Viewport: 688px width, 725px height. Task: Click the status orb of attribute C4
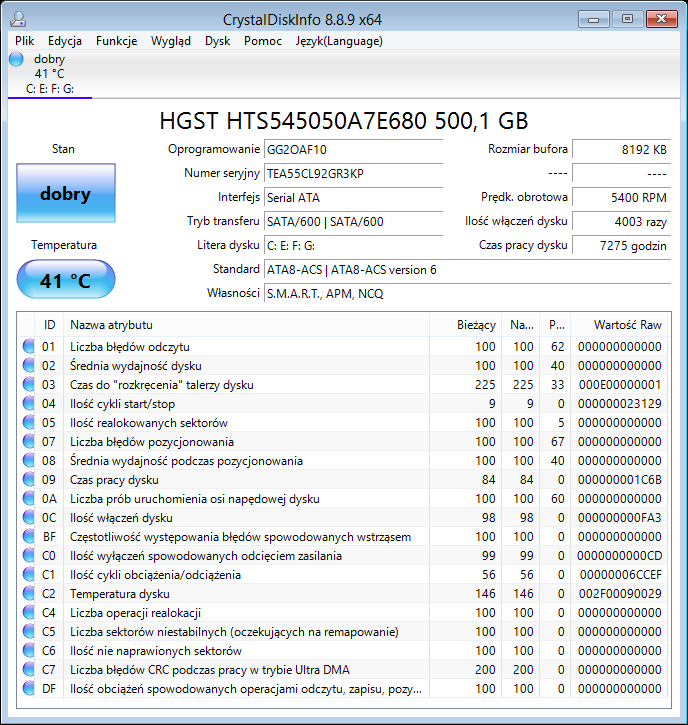[28, 612]
